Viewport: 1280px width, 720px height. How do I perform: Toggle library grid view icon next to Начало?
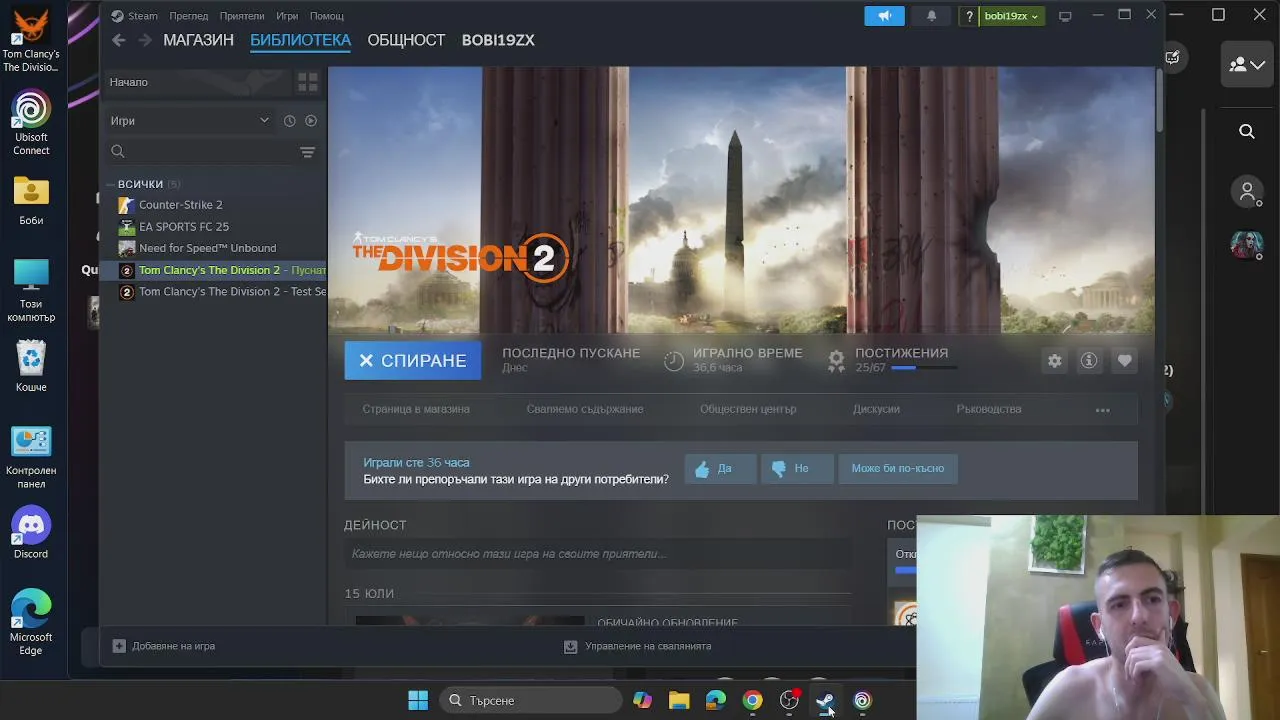(308, 82)
